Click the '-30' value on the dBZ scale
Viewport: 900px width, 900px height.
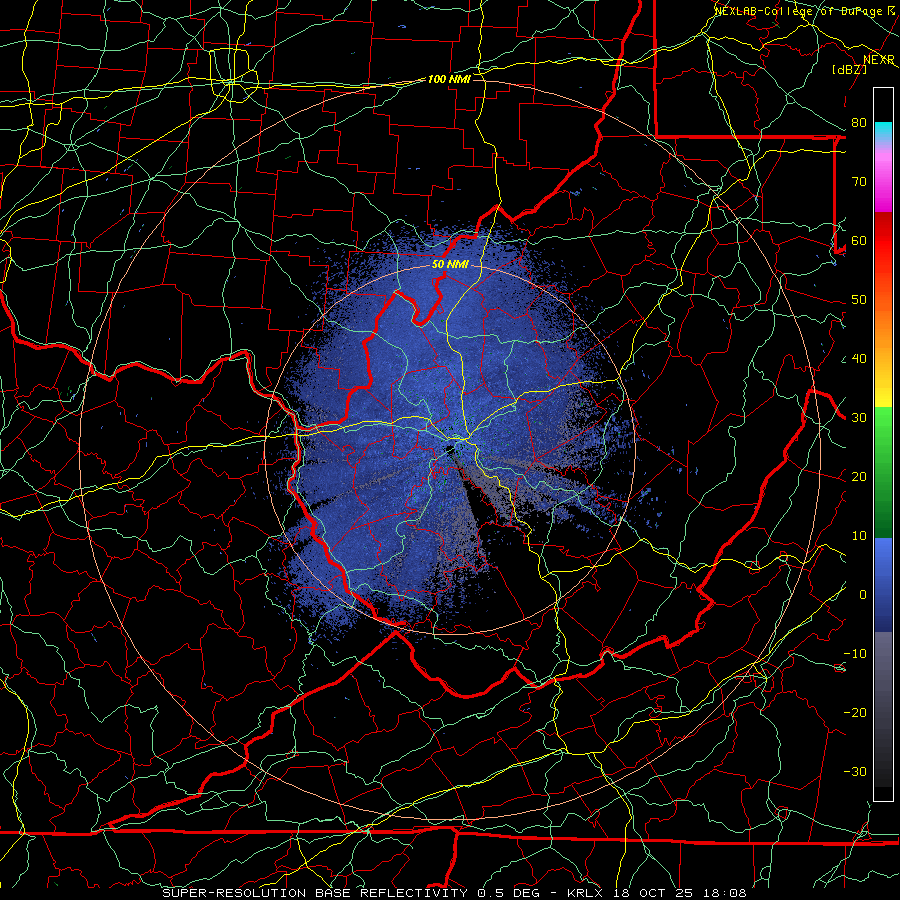click(855, 772)
